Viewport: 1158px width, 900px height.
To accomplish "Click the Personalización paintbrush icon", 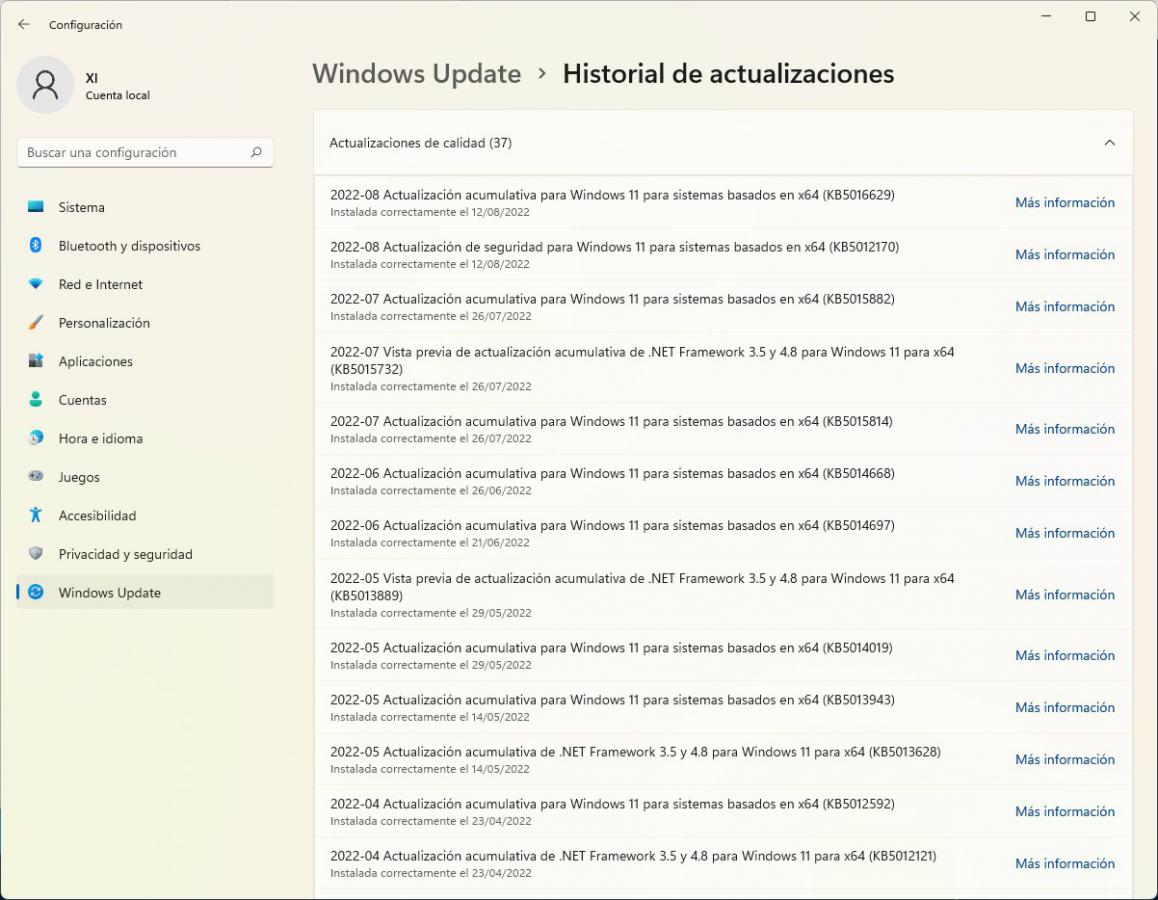I will [x=36, y=323].
